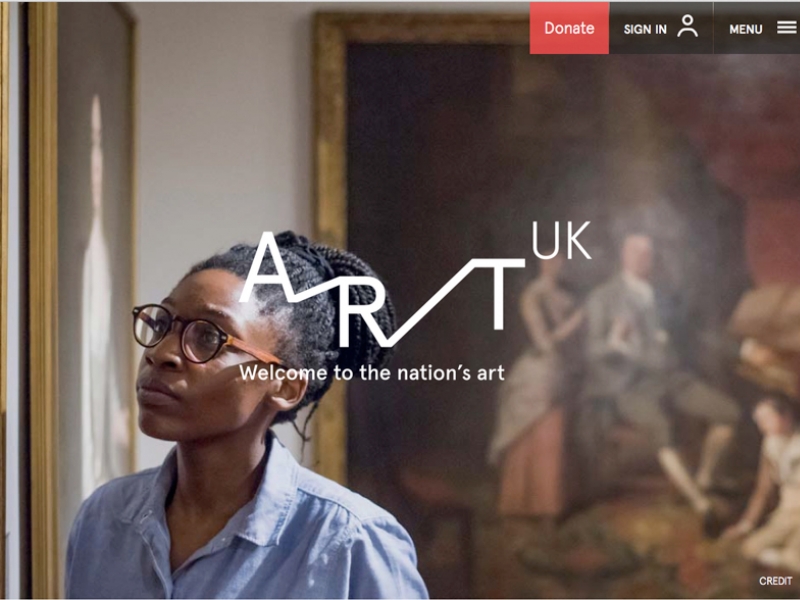Click the red Donate button
Viewport: 800px width, 600px height.
tap(569, 28)
